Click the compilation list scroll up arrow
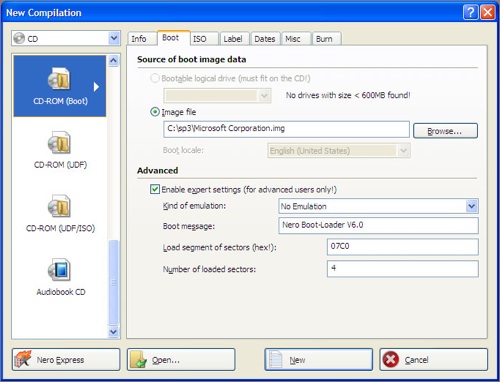Screen dimensions: 500x382 click(113, 61)
